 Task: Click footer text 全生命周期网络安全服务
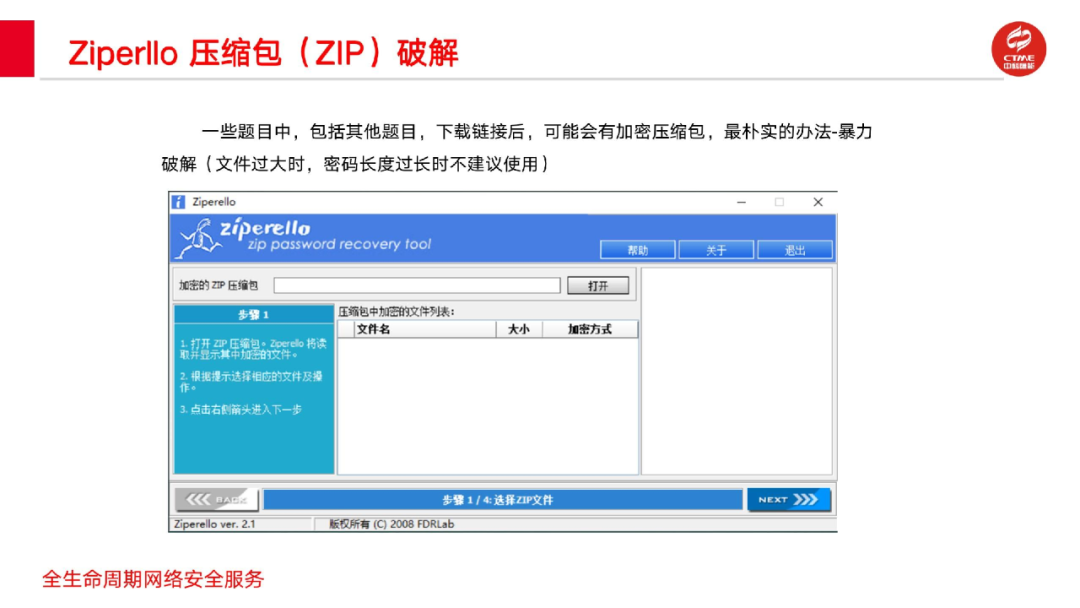pos(153,579)
